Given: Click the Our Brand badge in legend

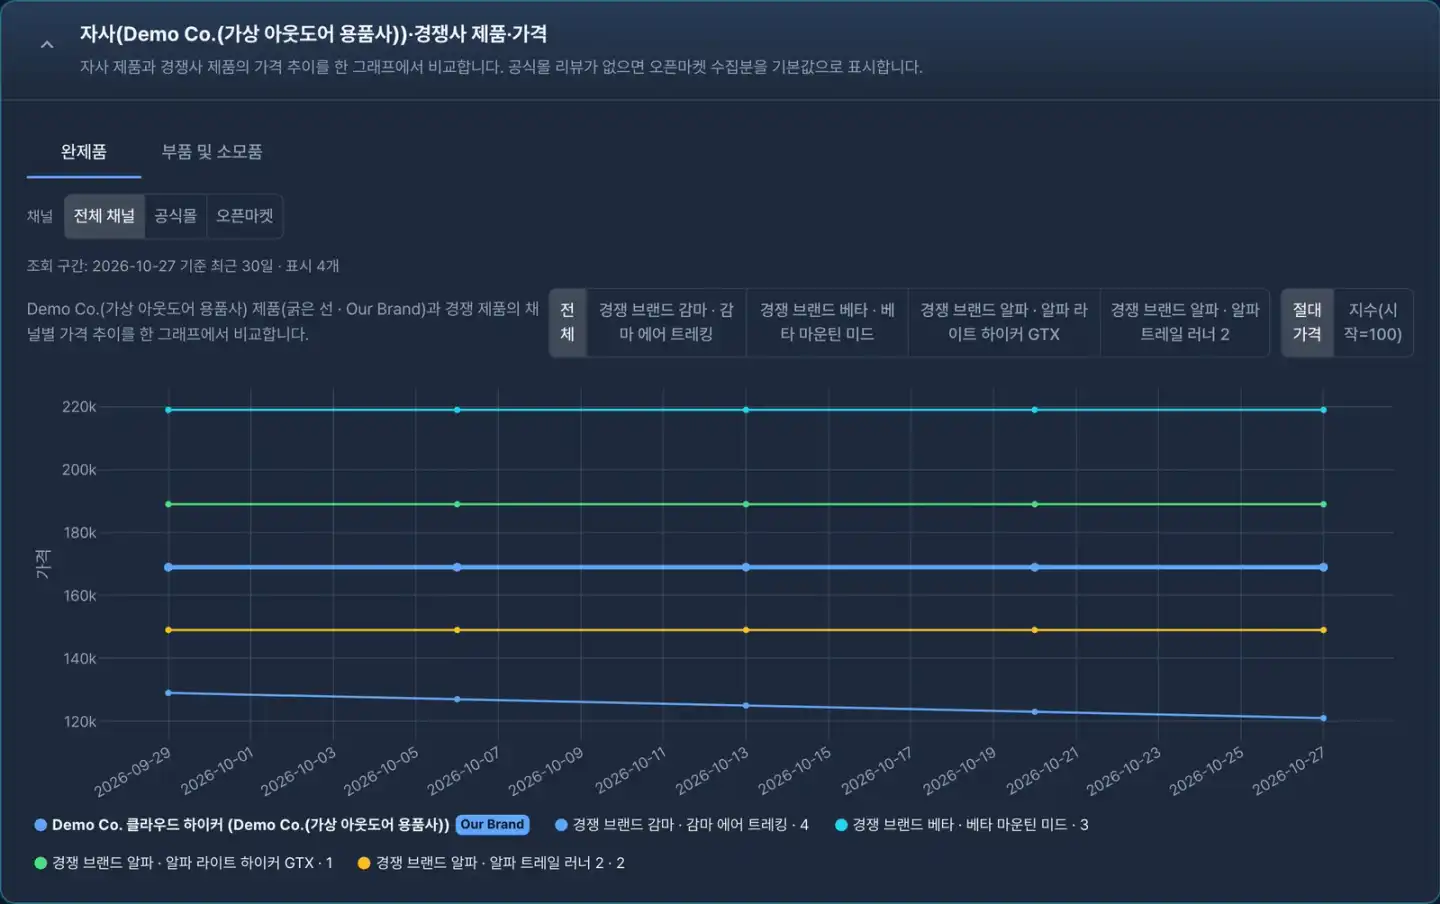Looking at the screenshot, I should (493, 825).
